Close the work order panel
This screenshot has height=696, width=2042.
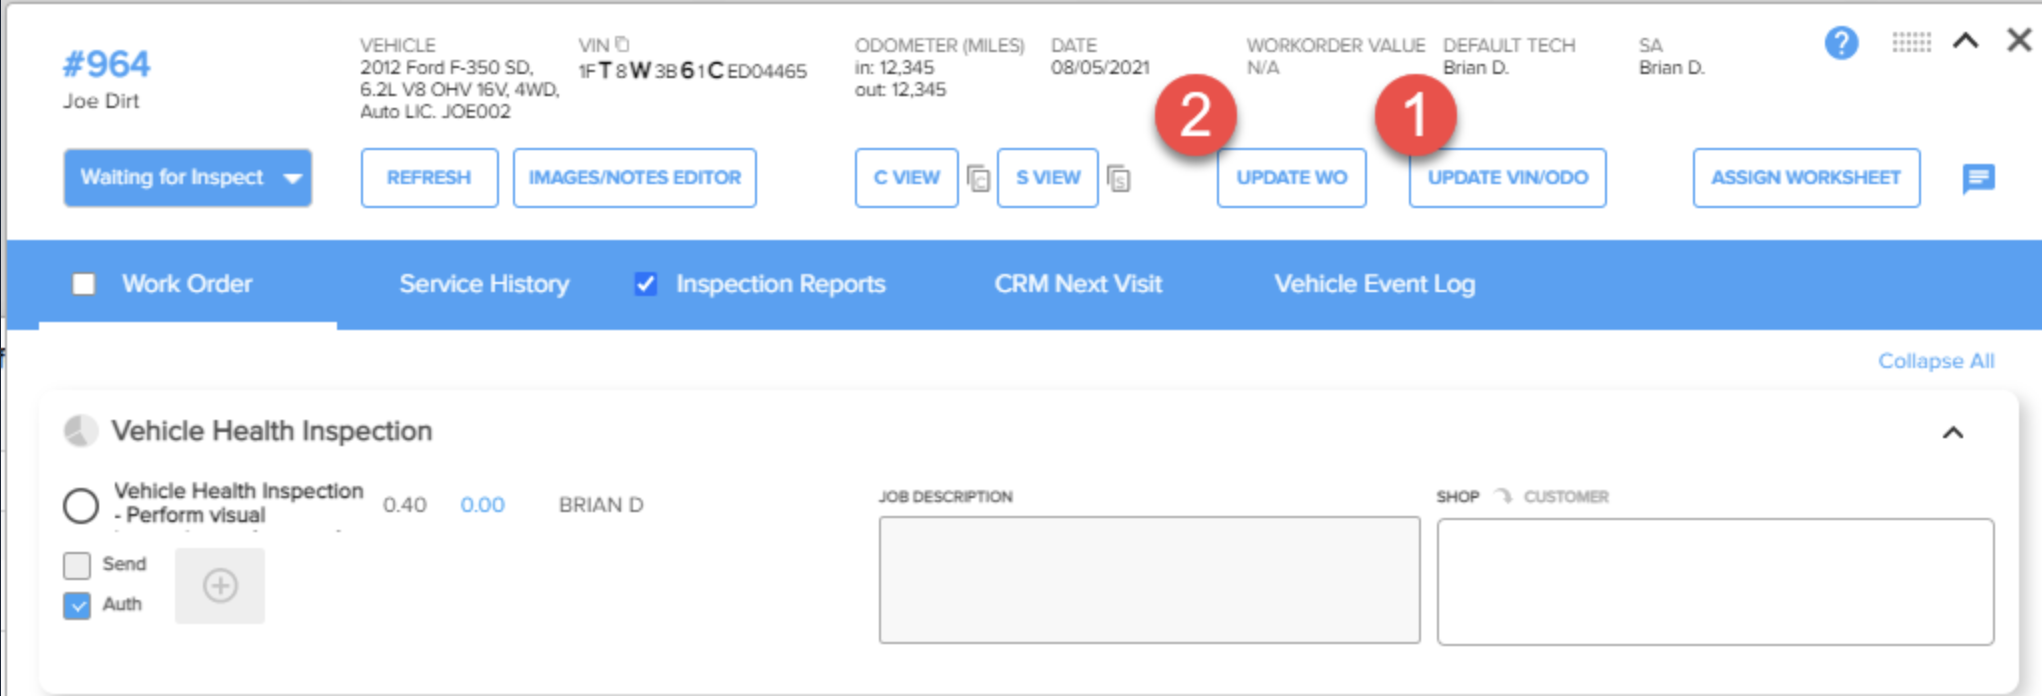(2019, 40)
